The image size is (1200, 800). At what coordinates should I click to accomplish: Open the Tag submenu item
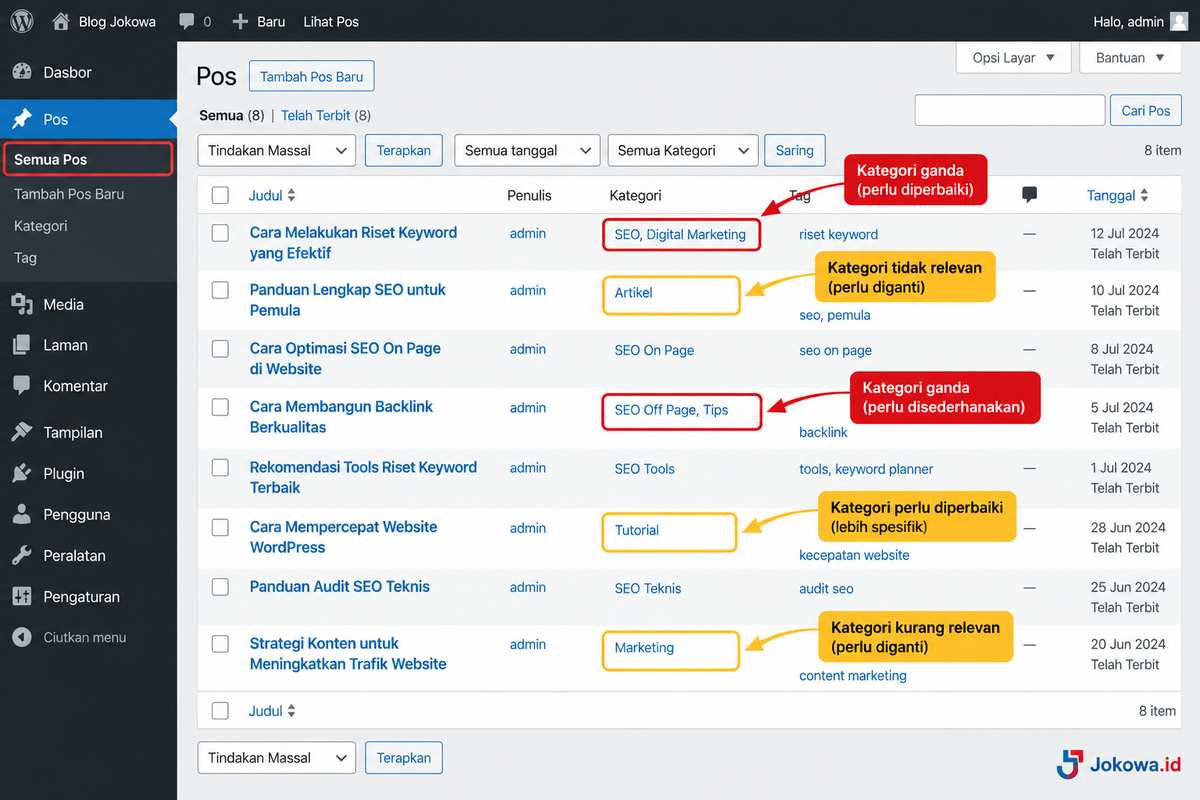point(25,258)
